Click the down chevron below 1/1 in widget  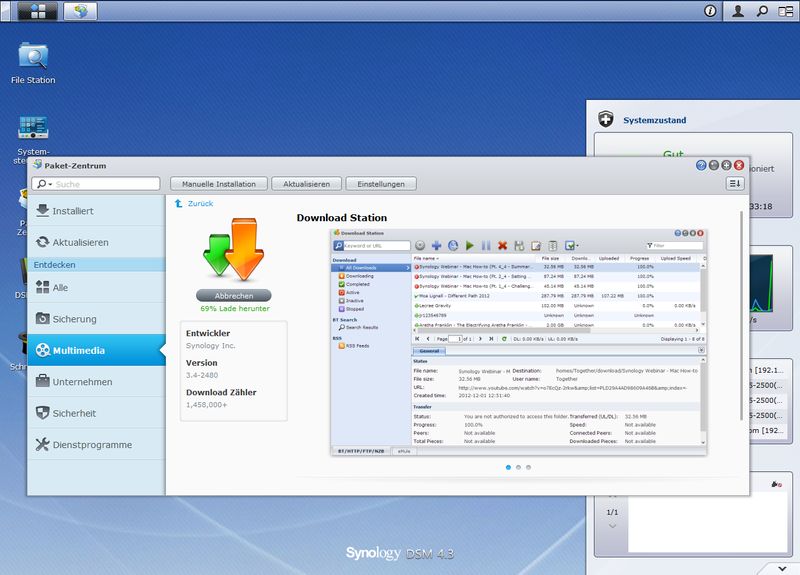612,526
